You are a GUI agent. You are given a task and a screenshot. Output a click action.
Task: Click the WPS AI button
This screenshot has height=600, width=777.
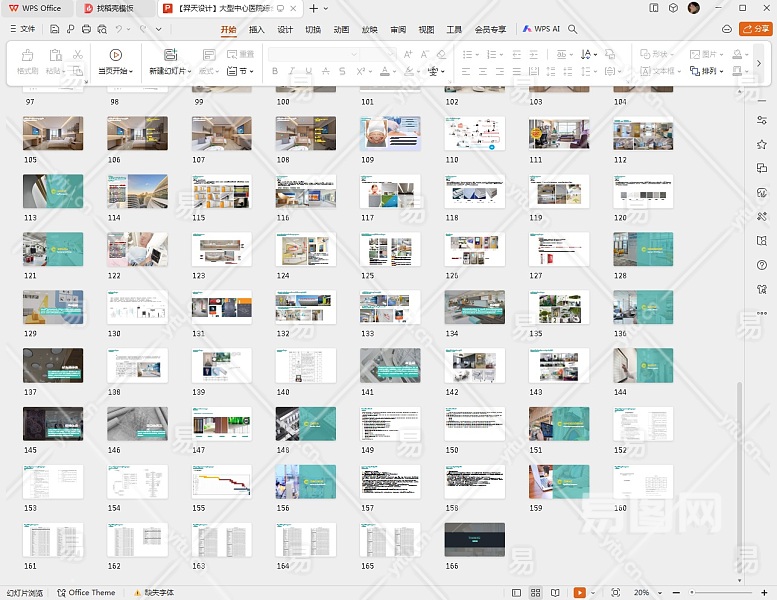click(x=542, y=29)
